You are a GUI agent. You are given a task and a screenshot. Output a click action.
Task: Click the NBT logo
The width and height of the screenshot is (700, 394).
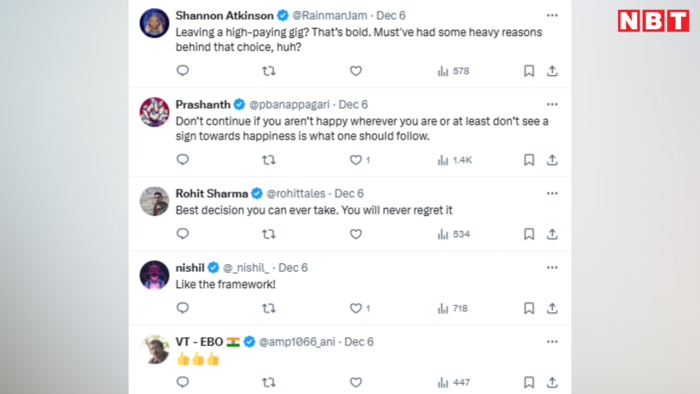(x=654, y=21)
